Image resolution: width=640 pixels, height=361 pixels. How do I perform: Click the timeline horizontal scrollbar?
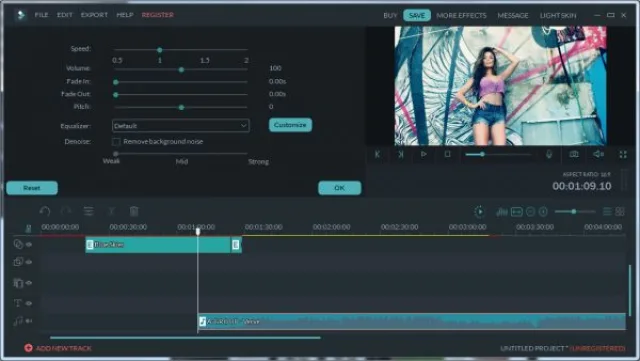pos(185,338)
